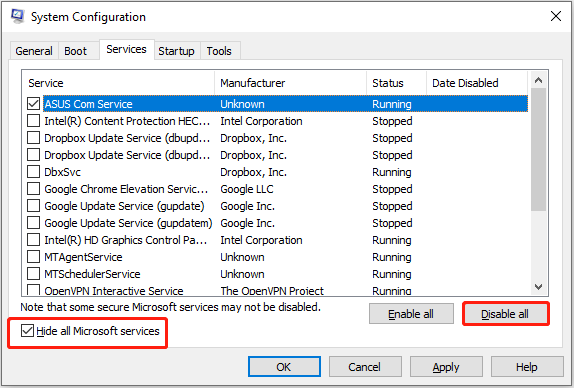Check Intel(R) Content Protection HEC service checkbox
This screenshot has height=388, width=574.
click(33, 121)
